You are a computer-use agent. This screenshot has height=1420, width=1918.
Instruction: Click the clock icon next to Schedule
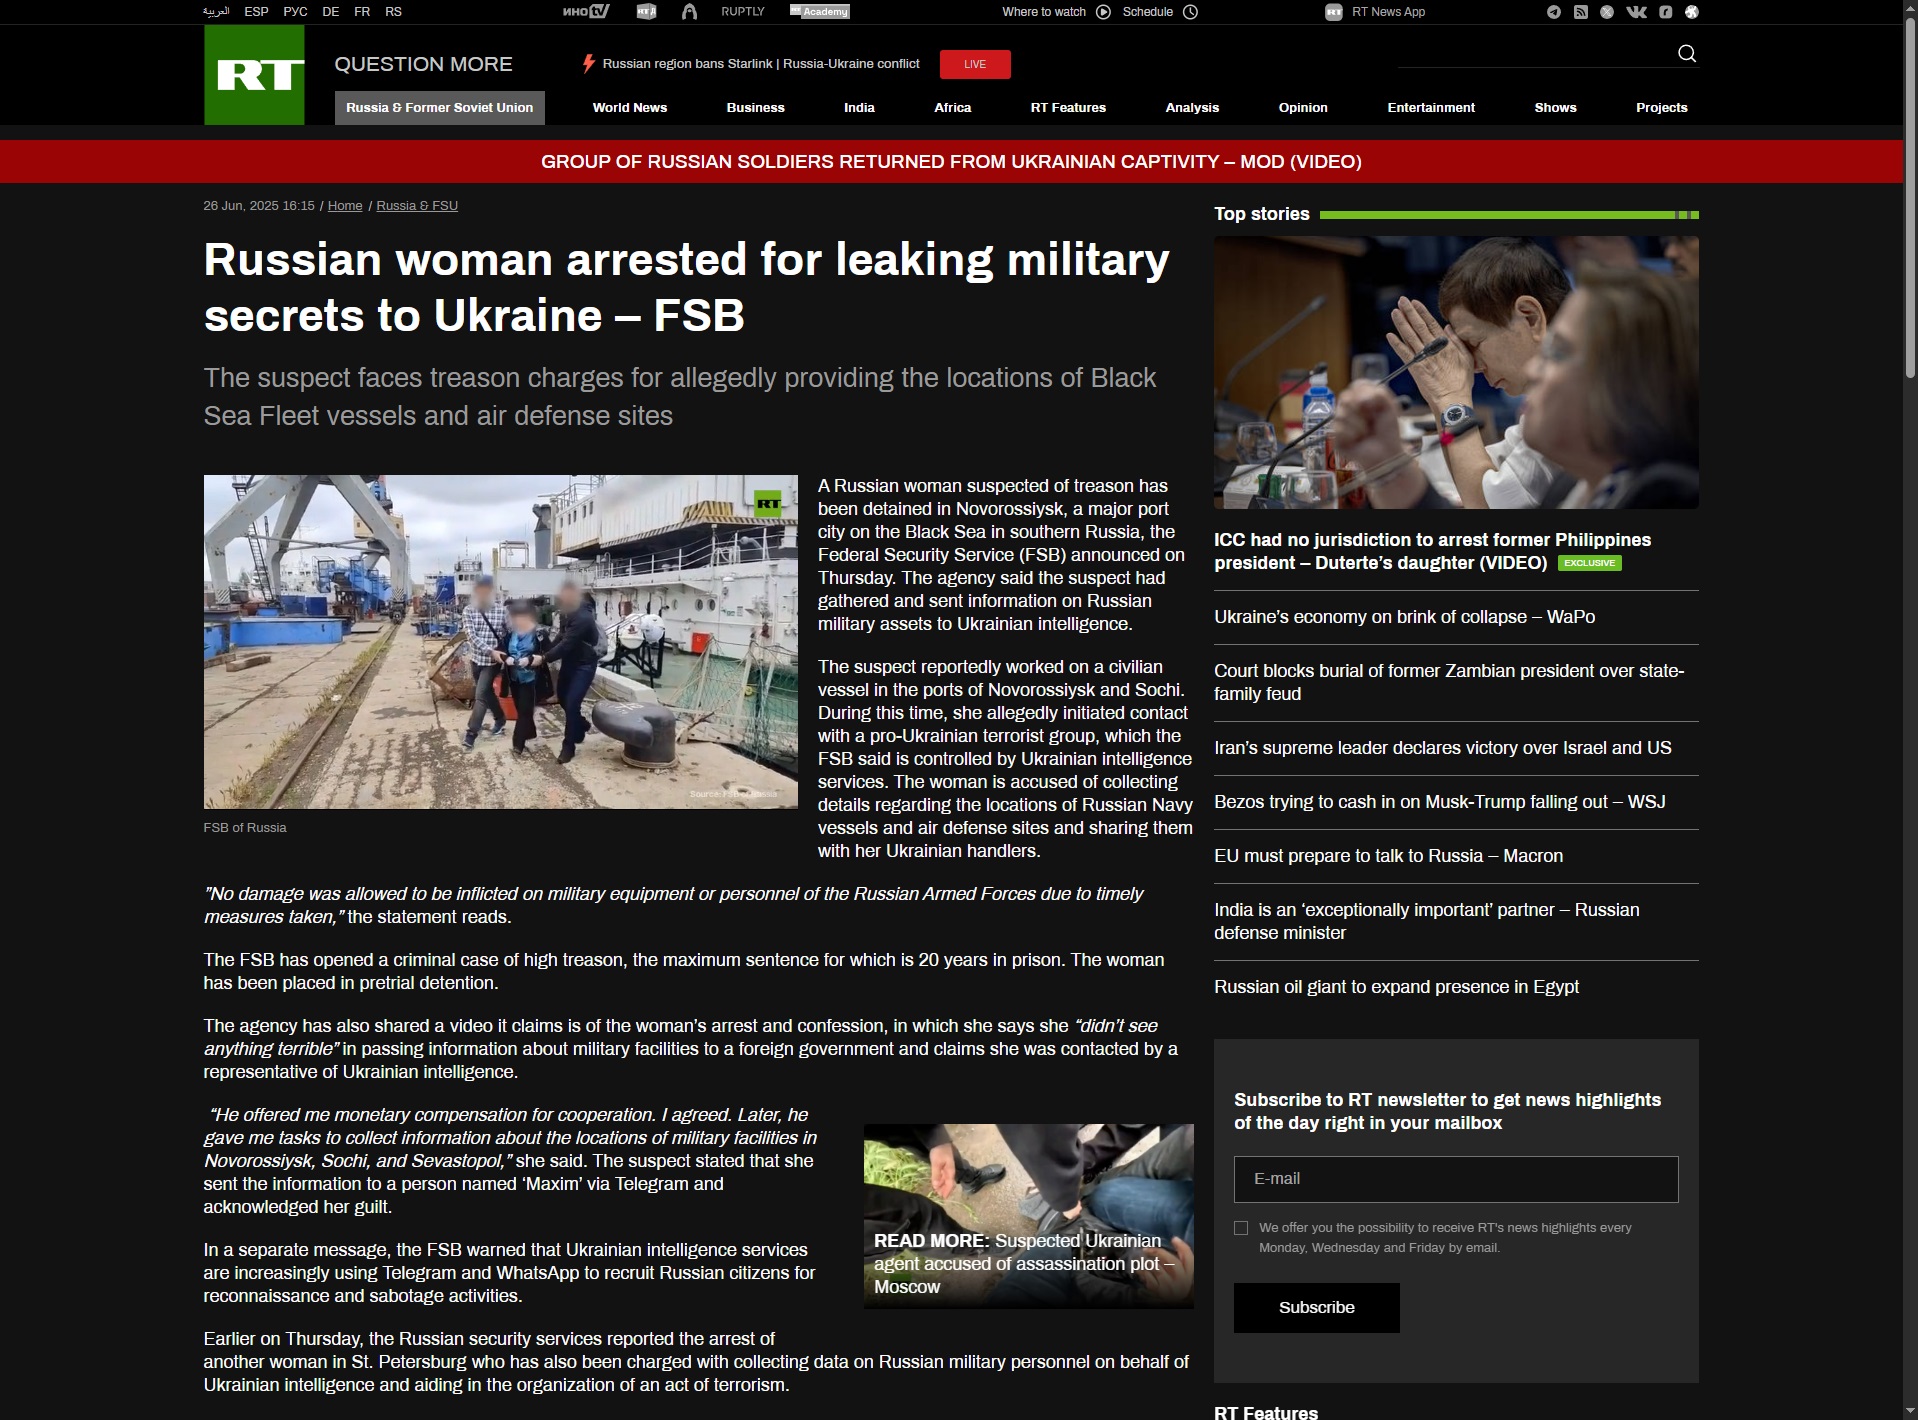point(1191,12)
